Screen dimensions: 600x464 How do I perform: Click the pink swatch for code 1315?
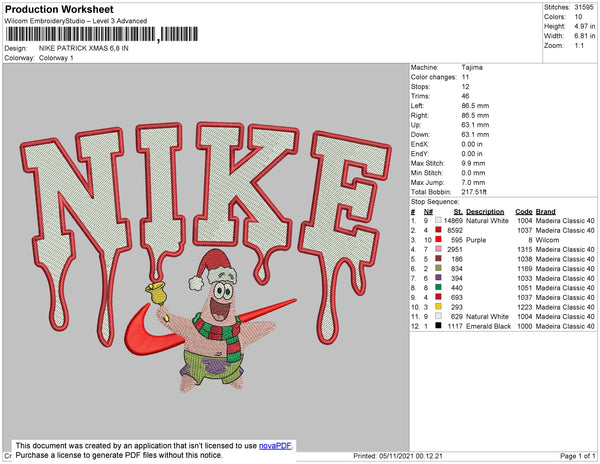coord(438,249)
